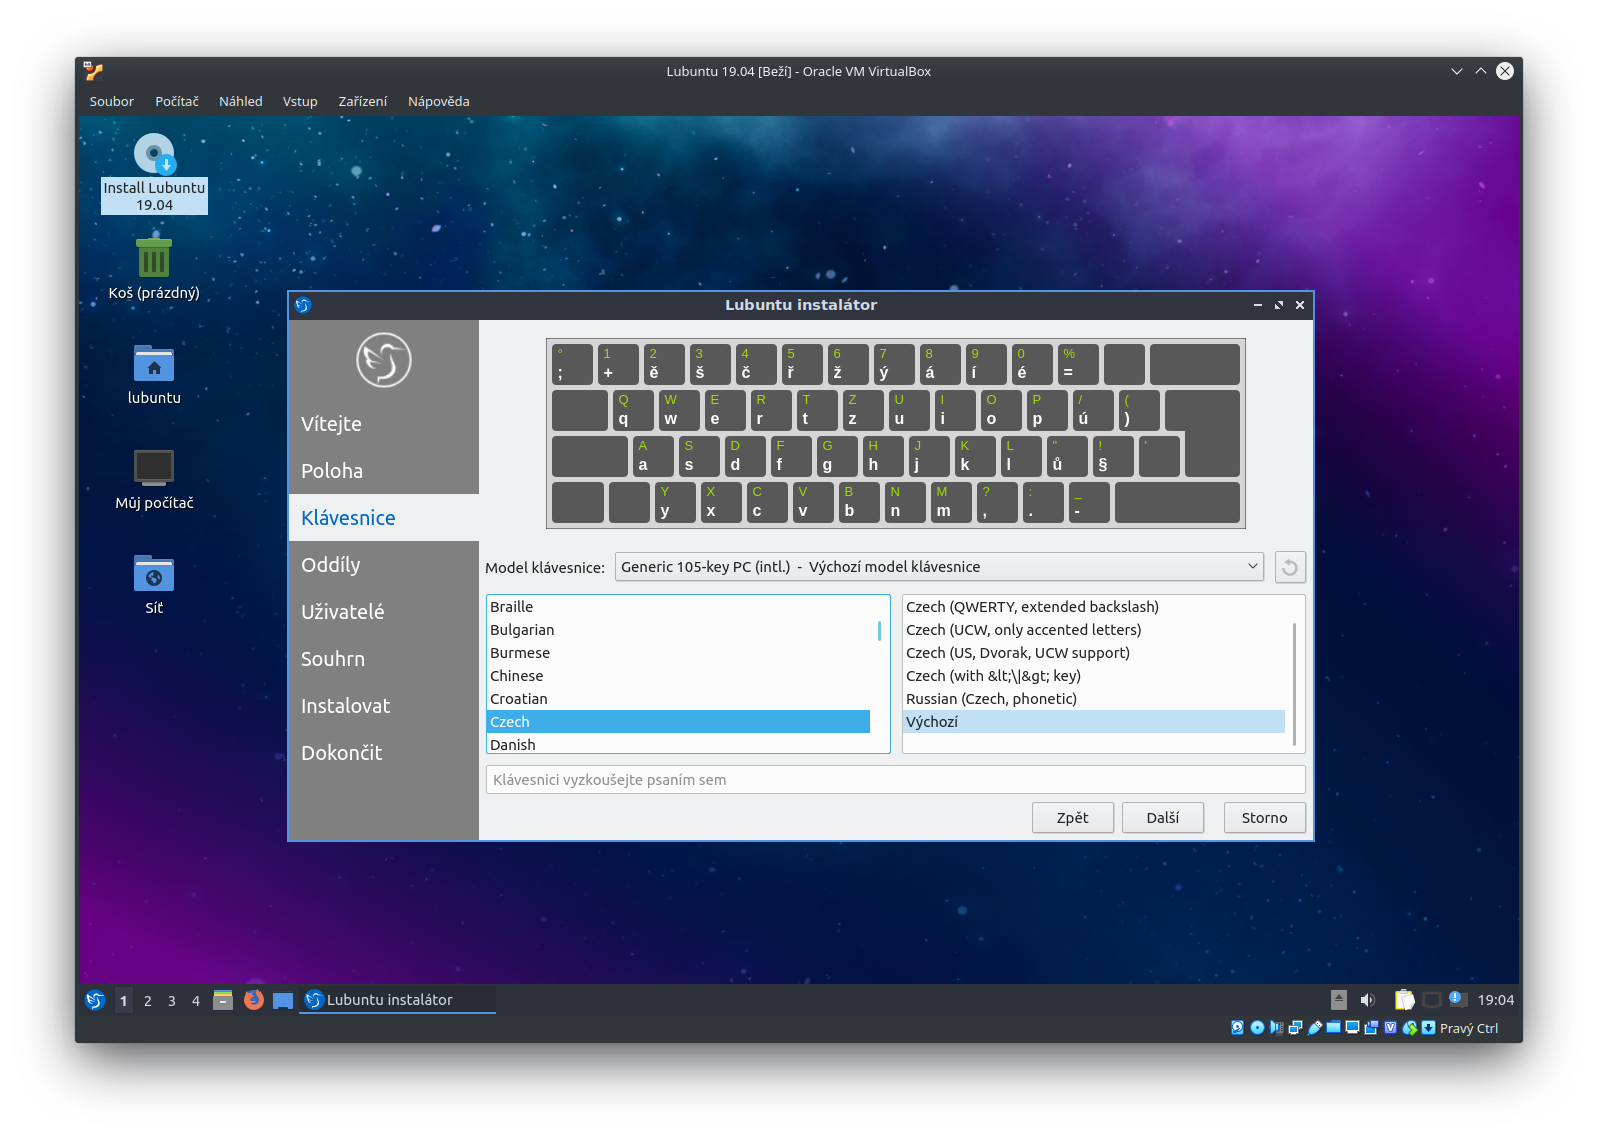Open the Náhled menu
The height and width of the screenshot is (1136, 1598).
click(241, 101)
